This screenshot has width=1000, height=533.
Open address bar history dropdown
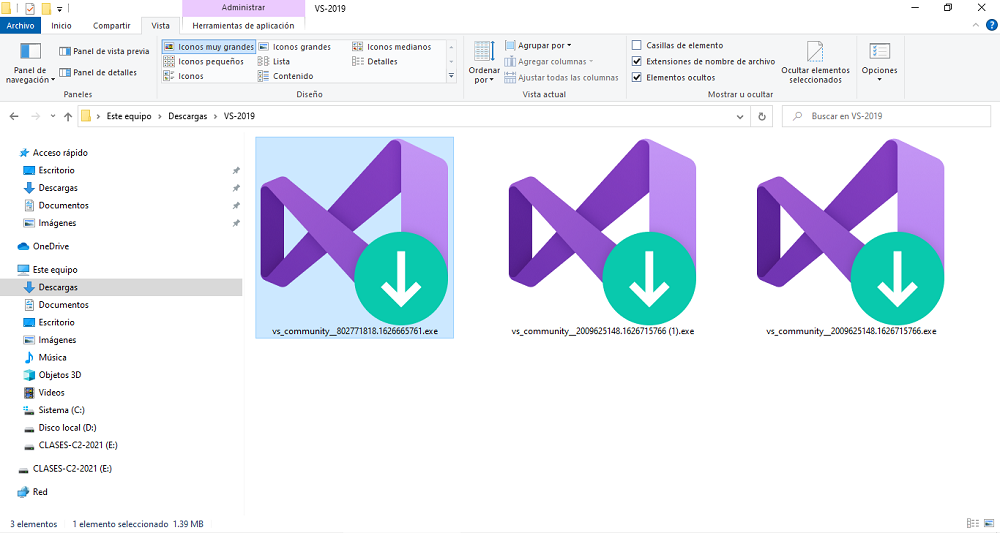tap(740, 117)
